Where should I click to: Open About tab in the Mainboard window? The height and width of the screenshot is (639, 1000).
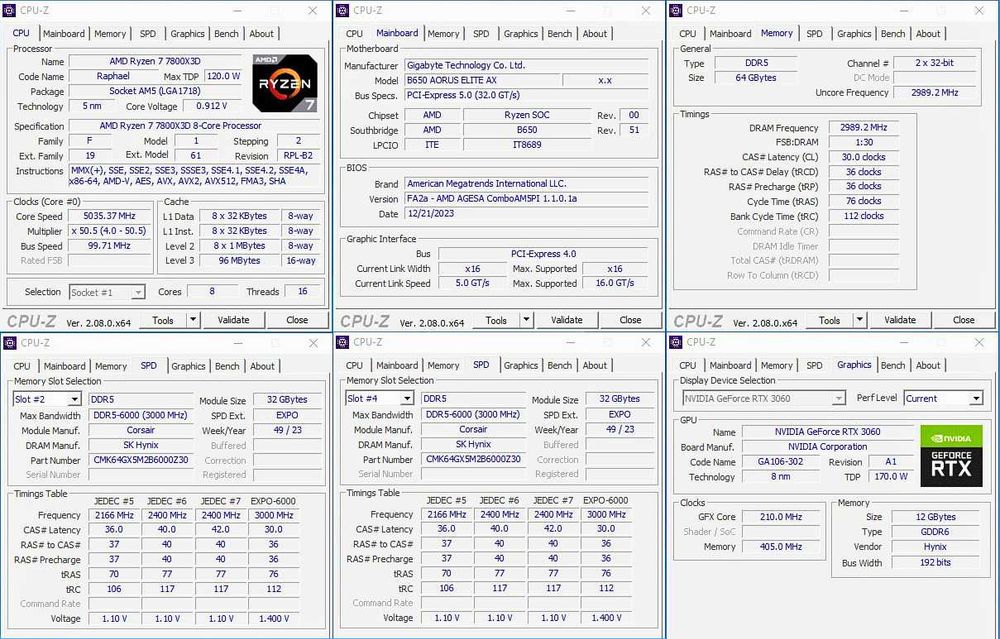click(x=594, y=34)
